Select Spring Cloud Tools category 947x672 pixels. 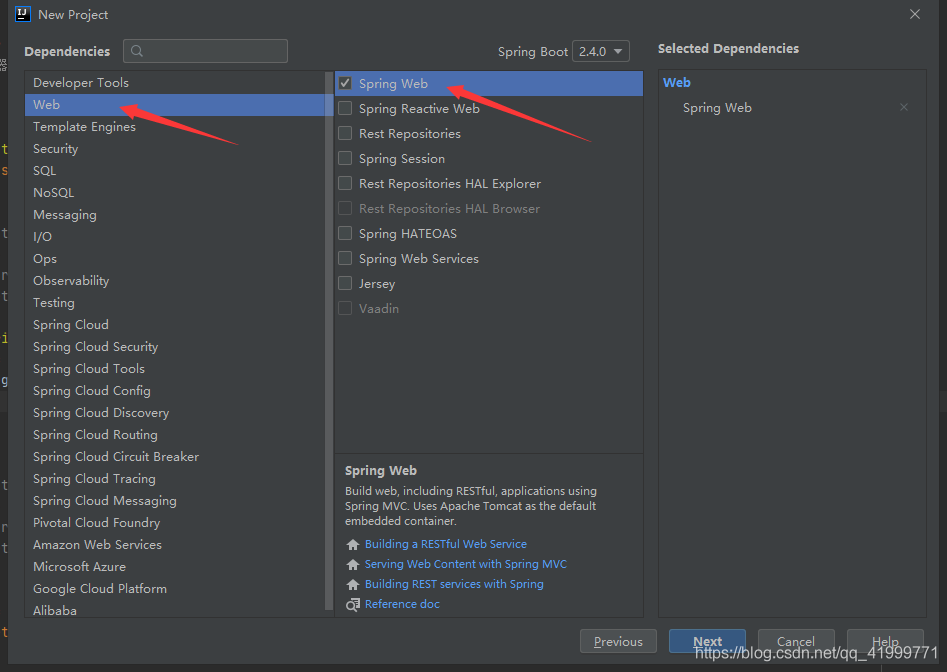tap(175, 369)
